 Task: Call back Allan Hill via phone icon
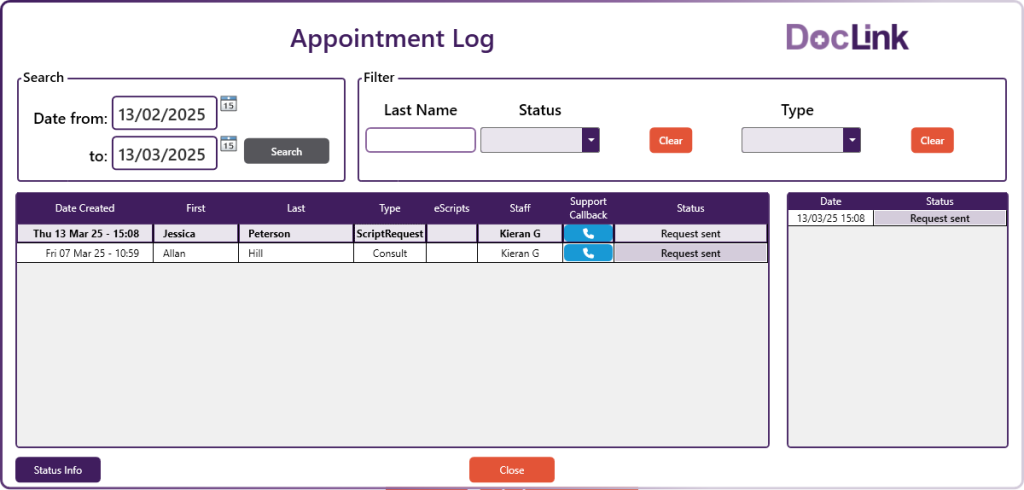coord(588,253)
